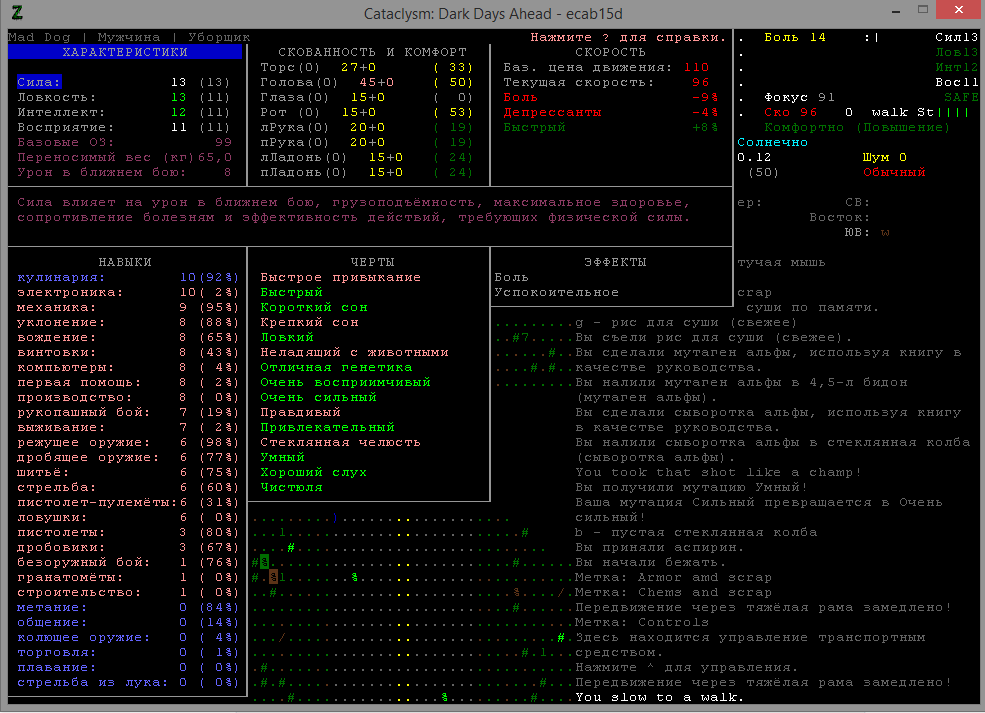Click the highlighted Сила stat

39,82
